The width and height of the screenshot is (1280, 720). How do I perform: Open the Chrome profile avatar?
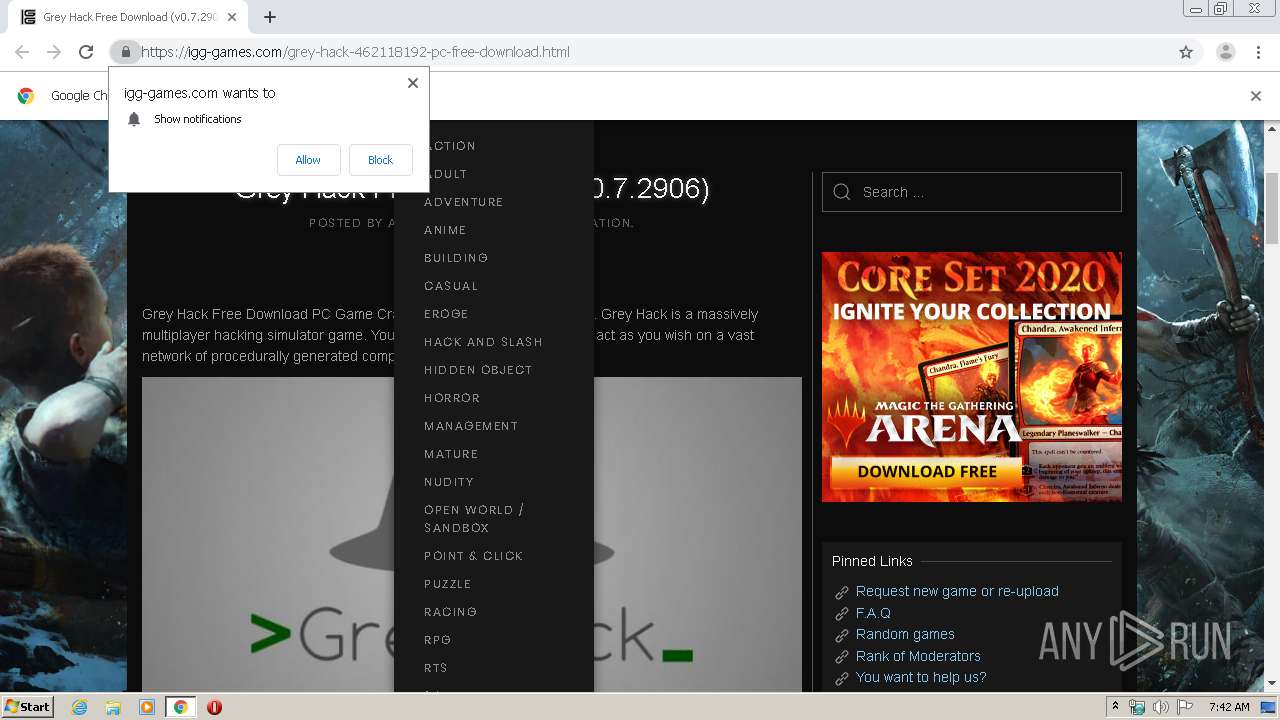click(x=1225, y=52)
